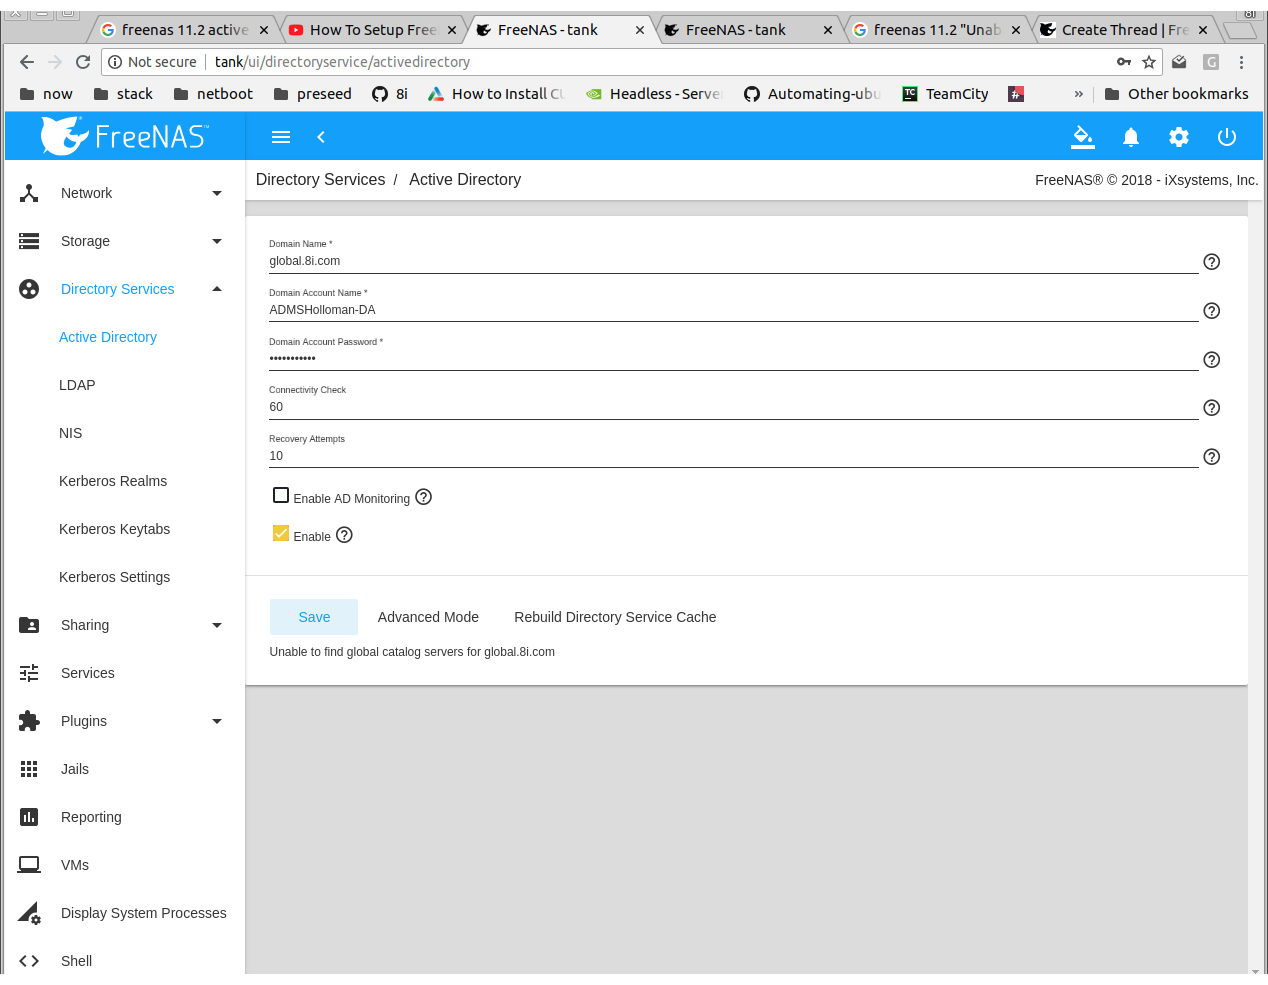Show help for Enable AD Monitoring option

tap(424, 497)
